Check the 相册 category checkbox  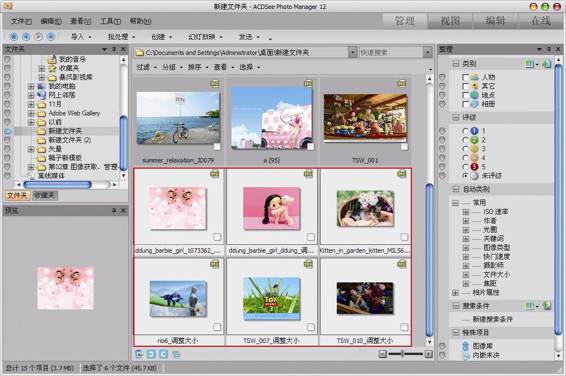[x=465, y=104]
